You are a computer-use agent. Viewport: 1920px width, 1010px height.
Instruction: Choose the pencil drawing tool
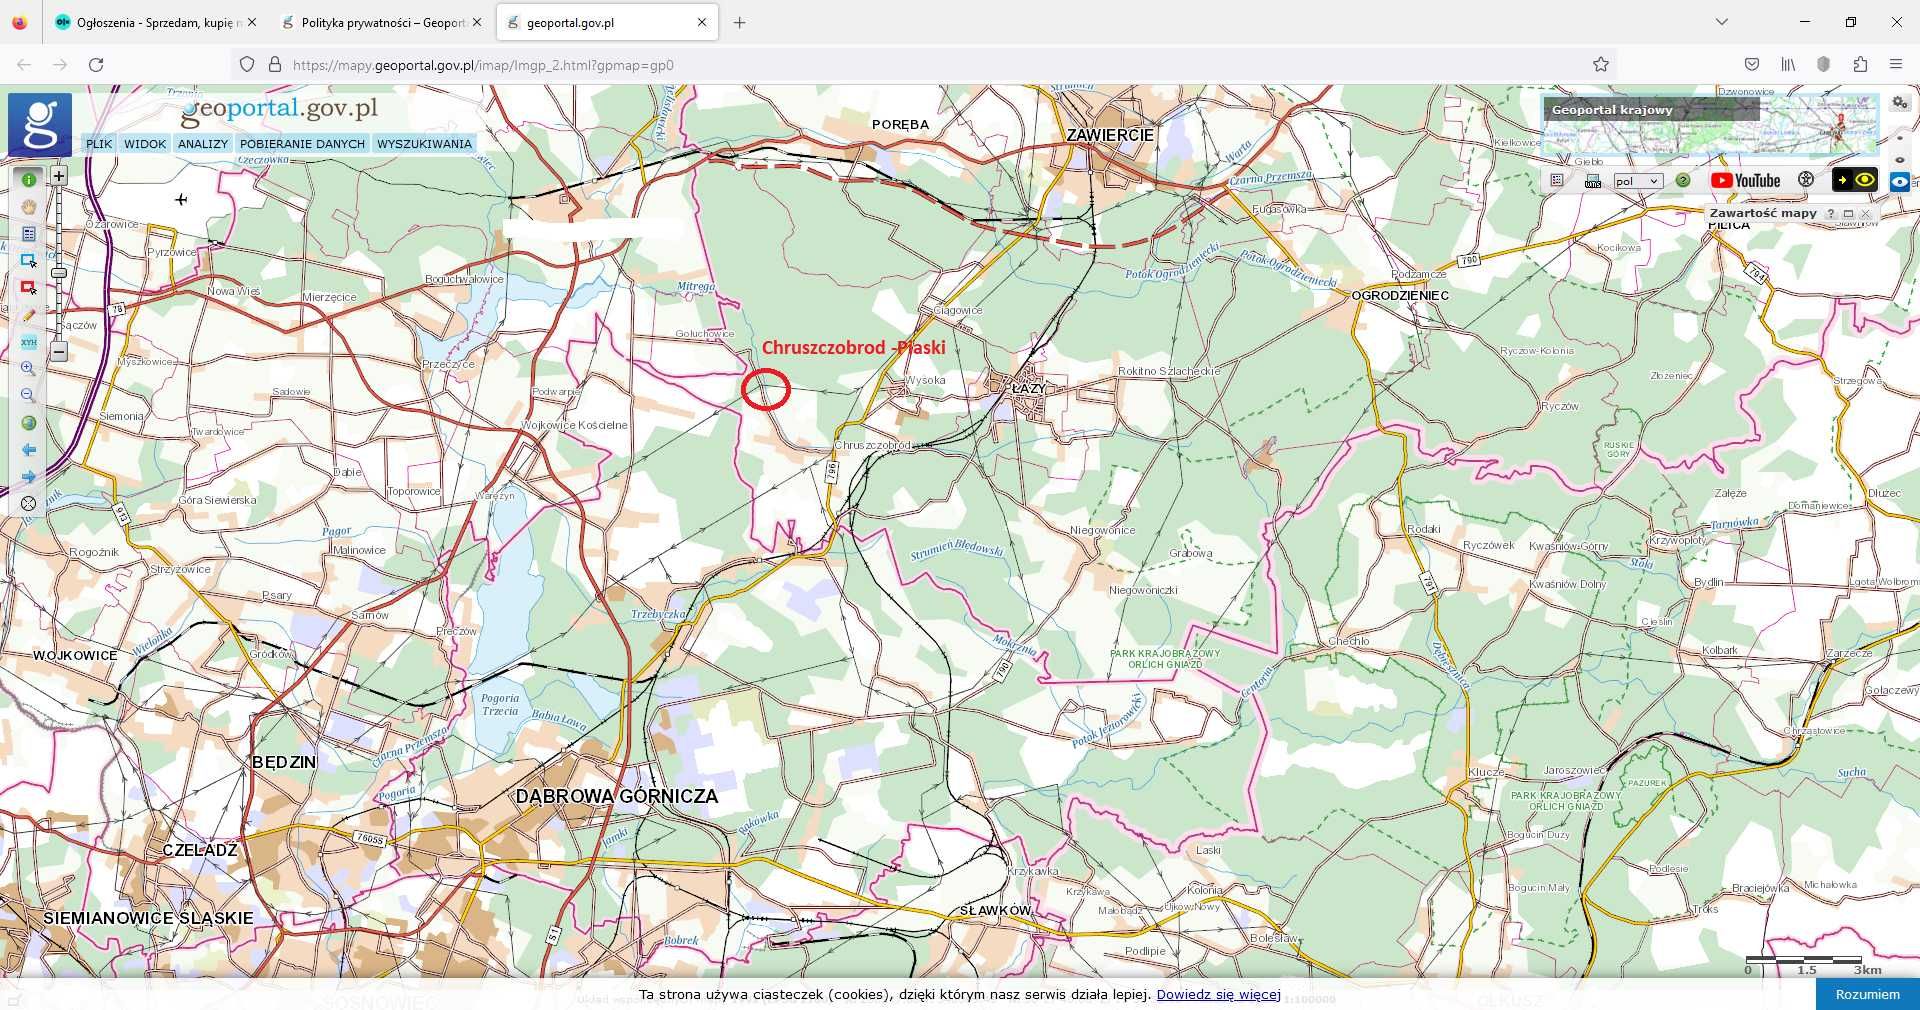28,315
